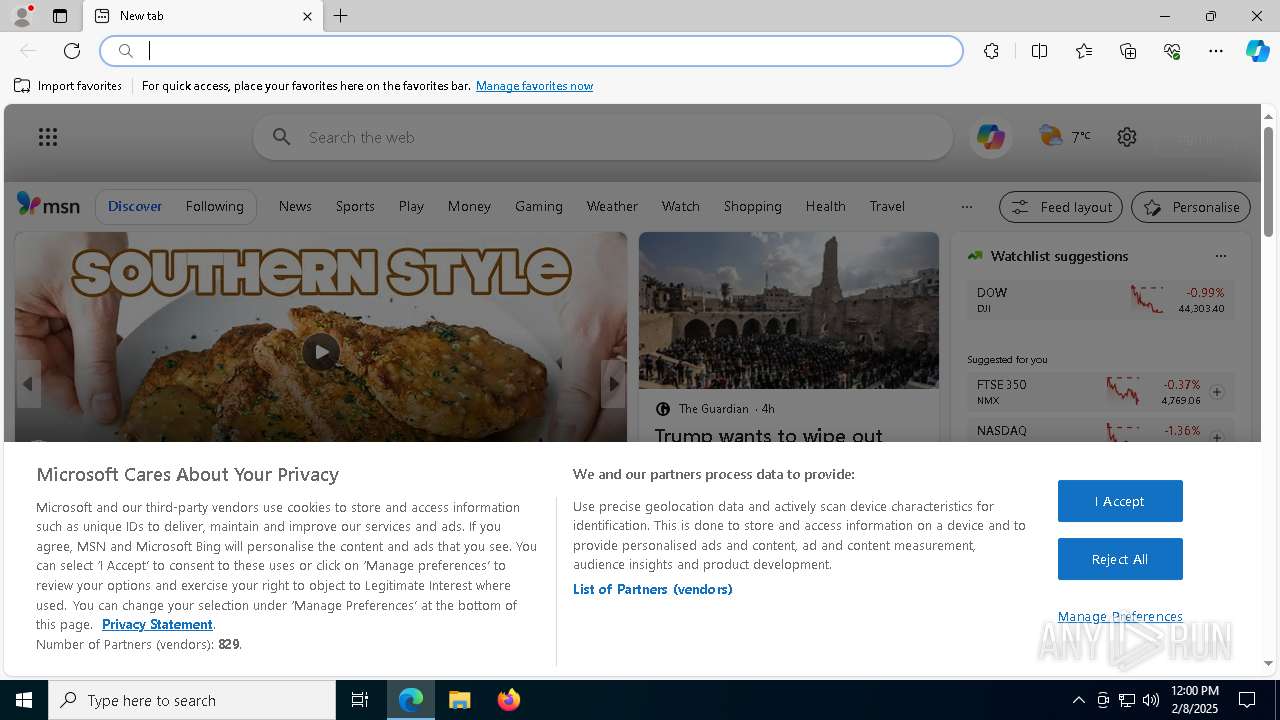Open the Privacy Statement link
The height and width of the screenshot is (720, 1280).
tap(157, 624)
